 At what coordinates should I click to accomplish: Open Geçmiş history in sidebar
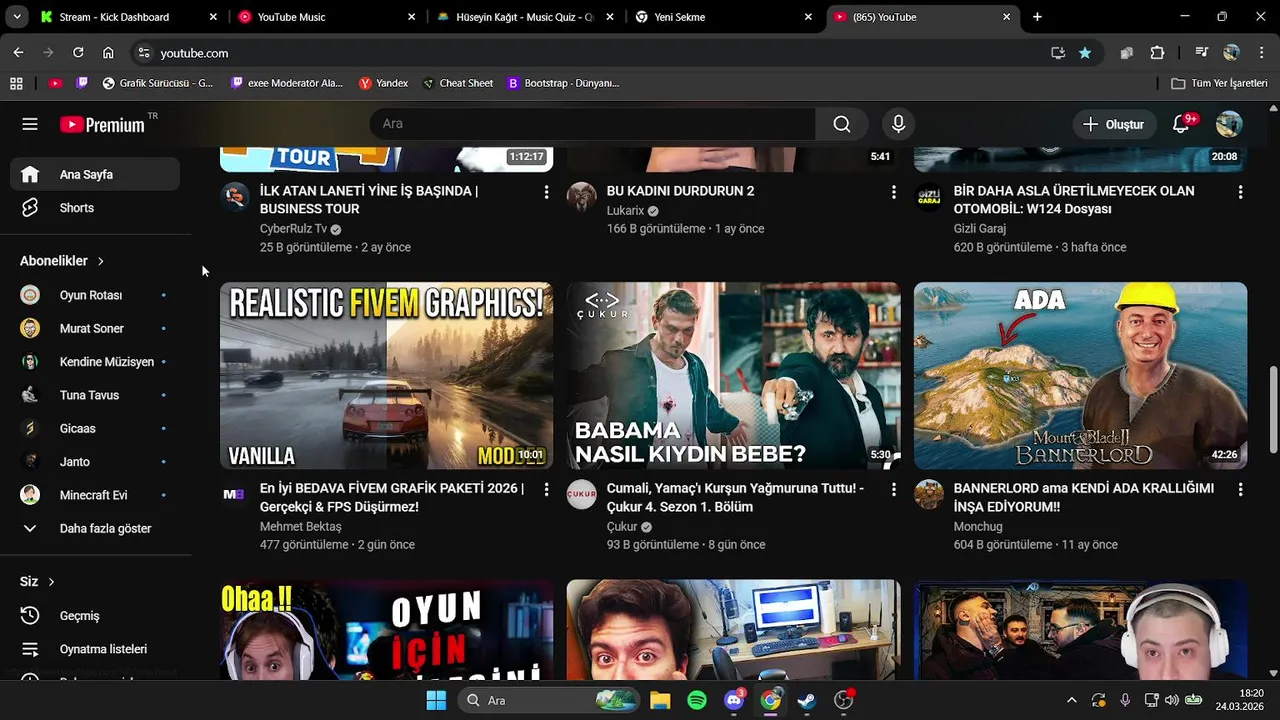pyautogui.click(x=95, y=616)
